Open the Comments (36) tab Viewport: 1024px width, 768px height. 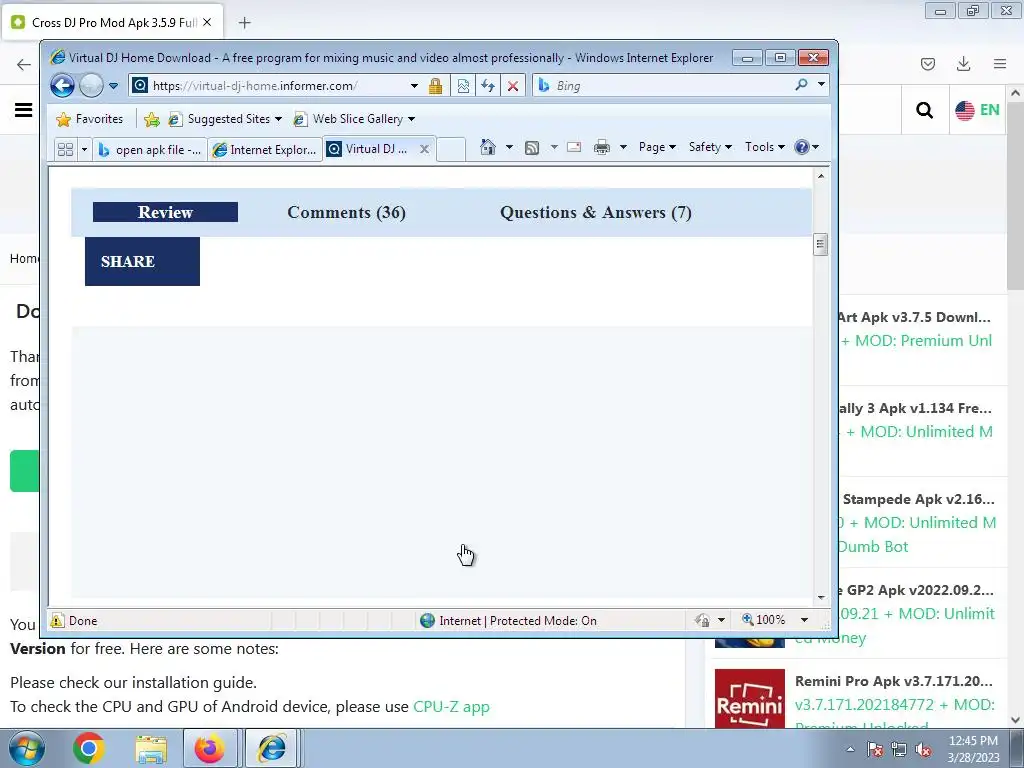(x=347, y=212)
